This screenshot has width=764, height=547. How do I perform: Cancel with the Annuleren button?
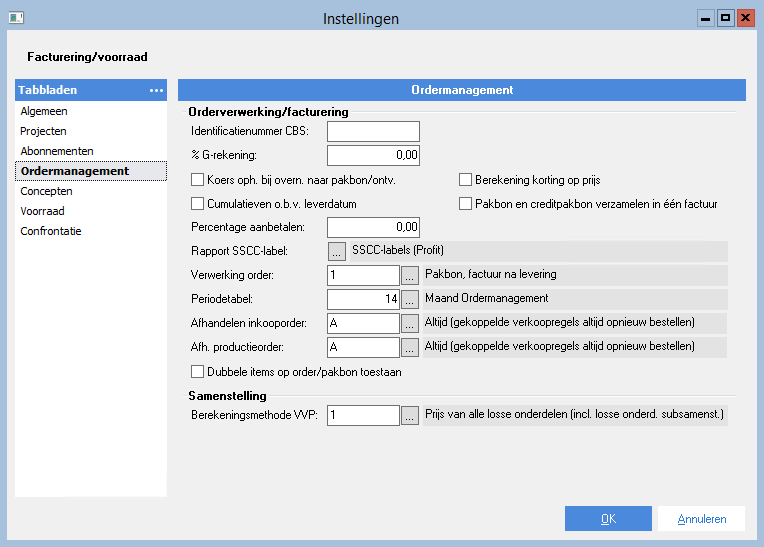pyautogui.click(x=701, y=519)
